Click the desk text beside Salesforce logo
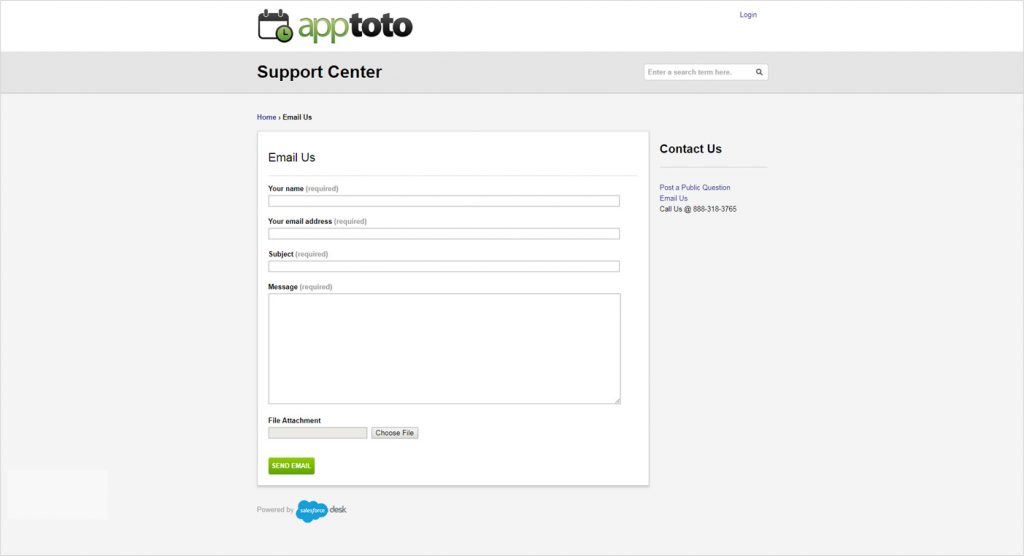 338,510
